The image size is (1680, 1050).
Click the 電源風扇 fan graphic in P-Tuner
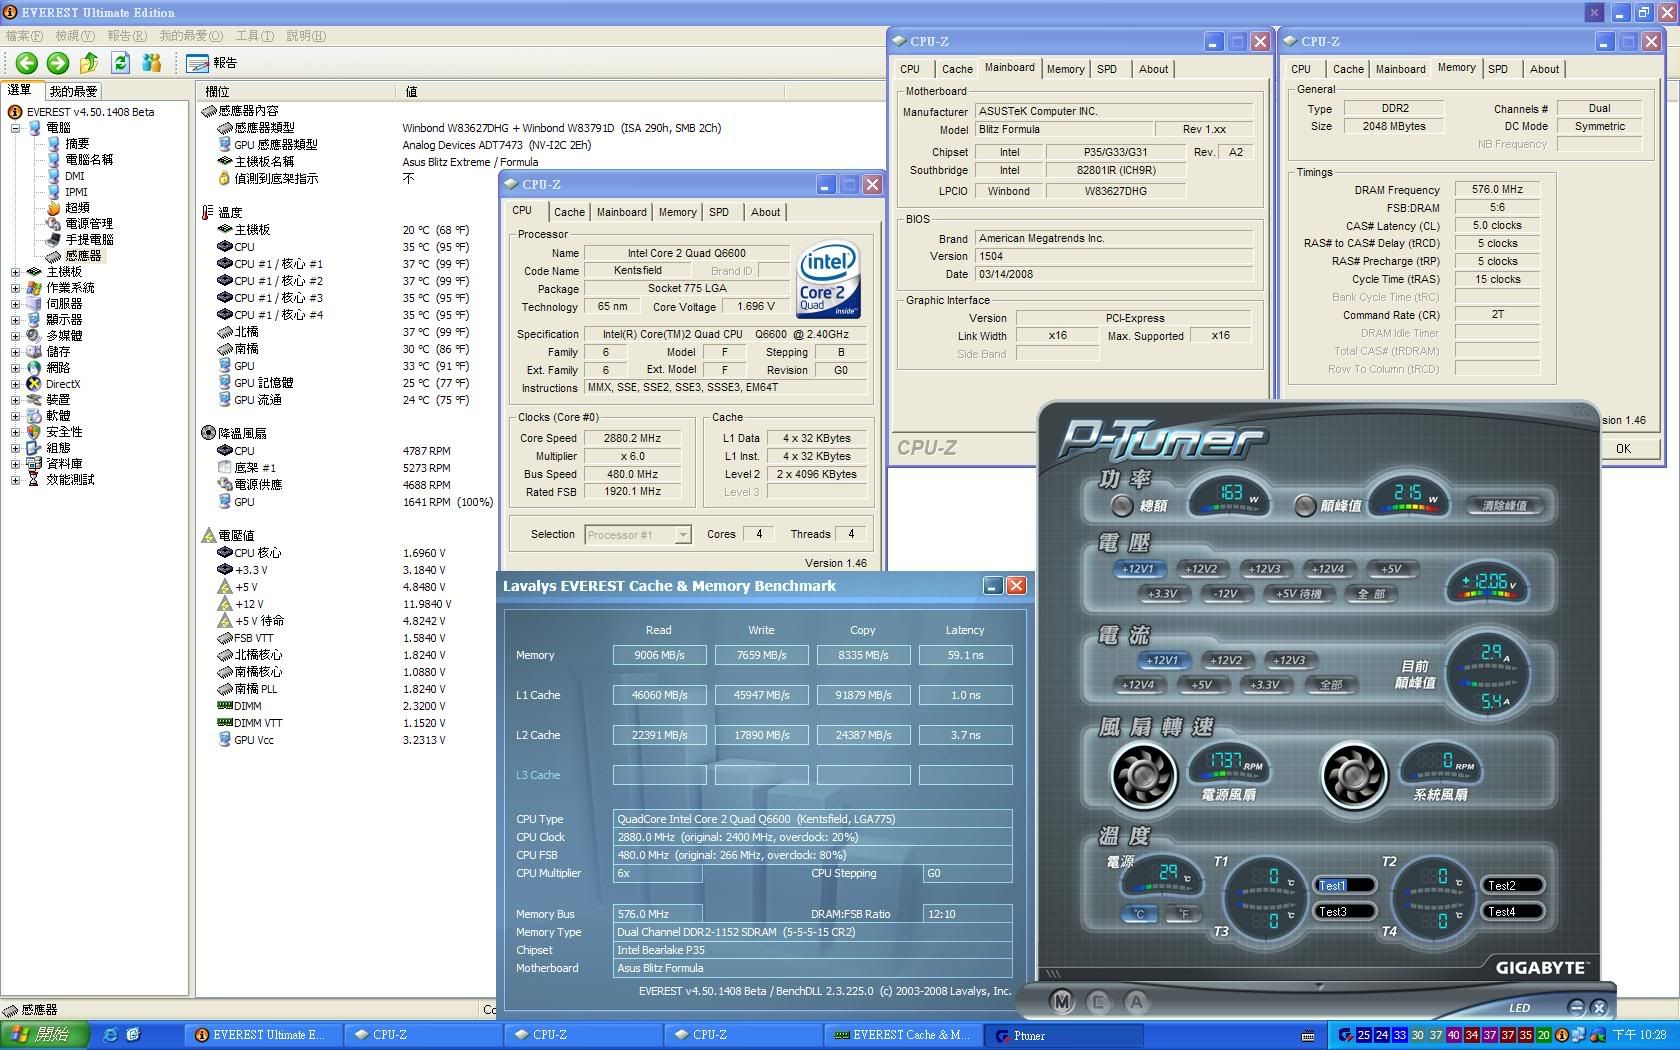coord(1144,774)
